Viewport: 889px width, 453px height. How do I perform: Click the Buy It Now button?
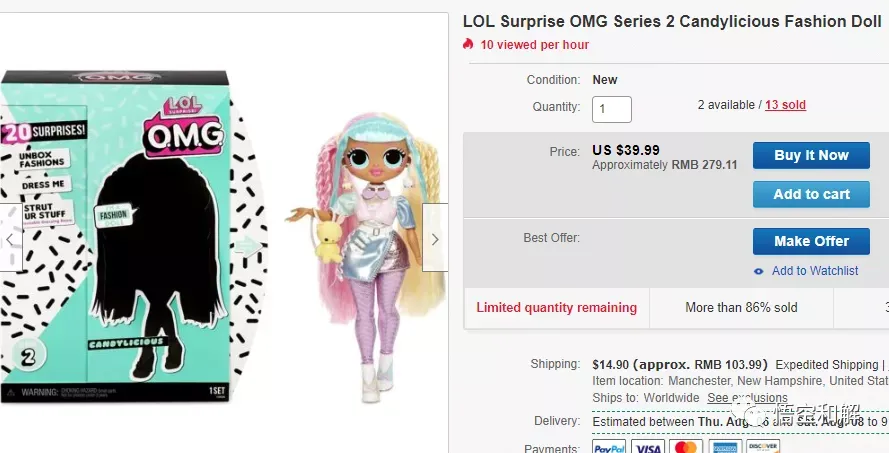[811, 155]
